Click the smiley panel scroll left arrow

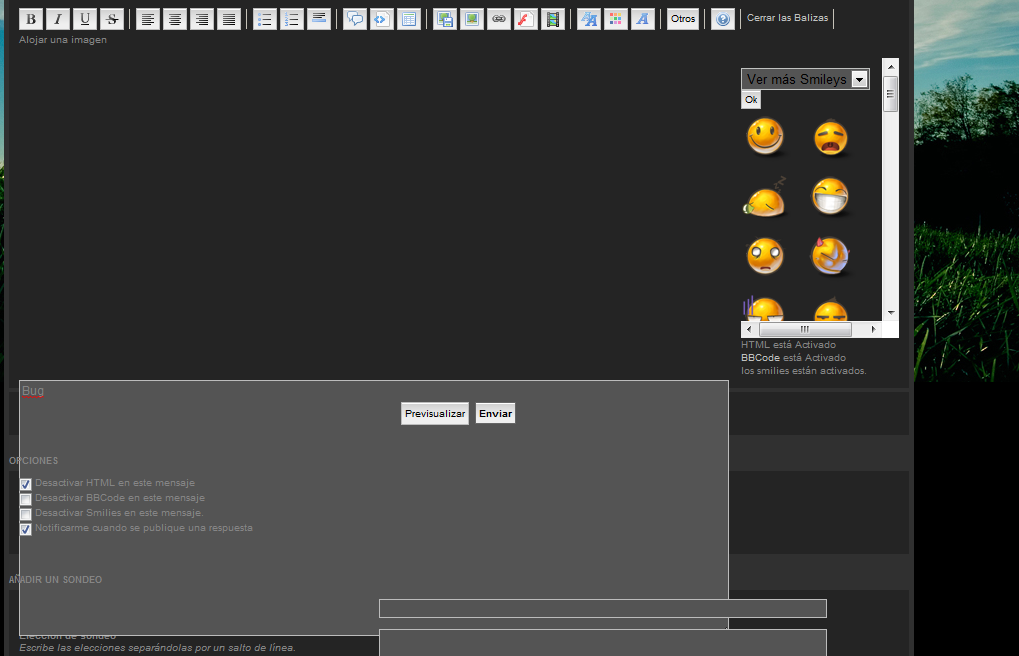click(749, 329)
